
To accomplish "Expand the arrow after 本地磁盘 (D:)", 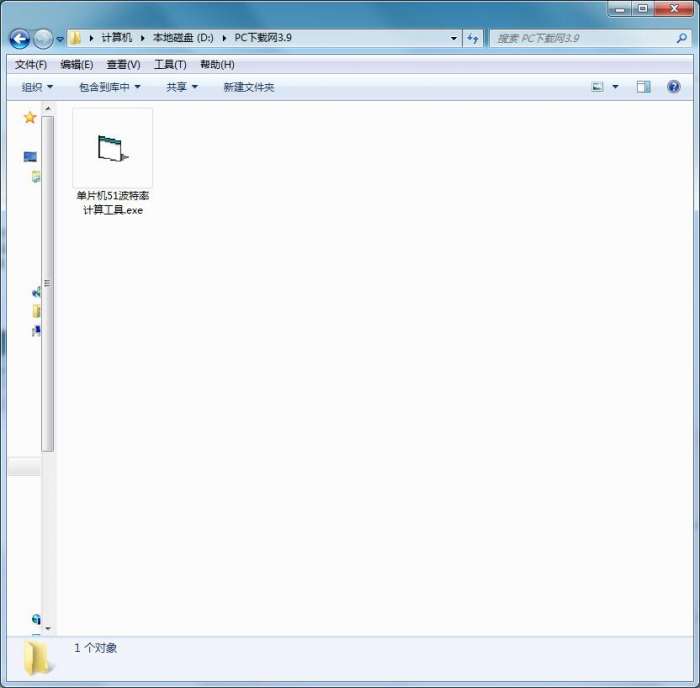I will point(225,38).
